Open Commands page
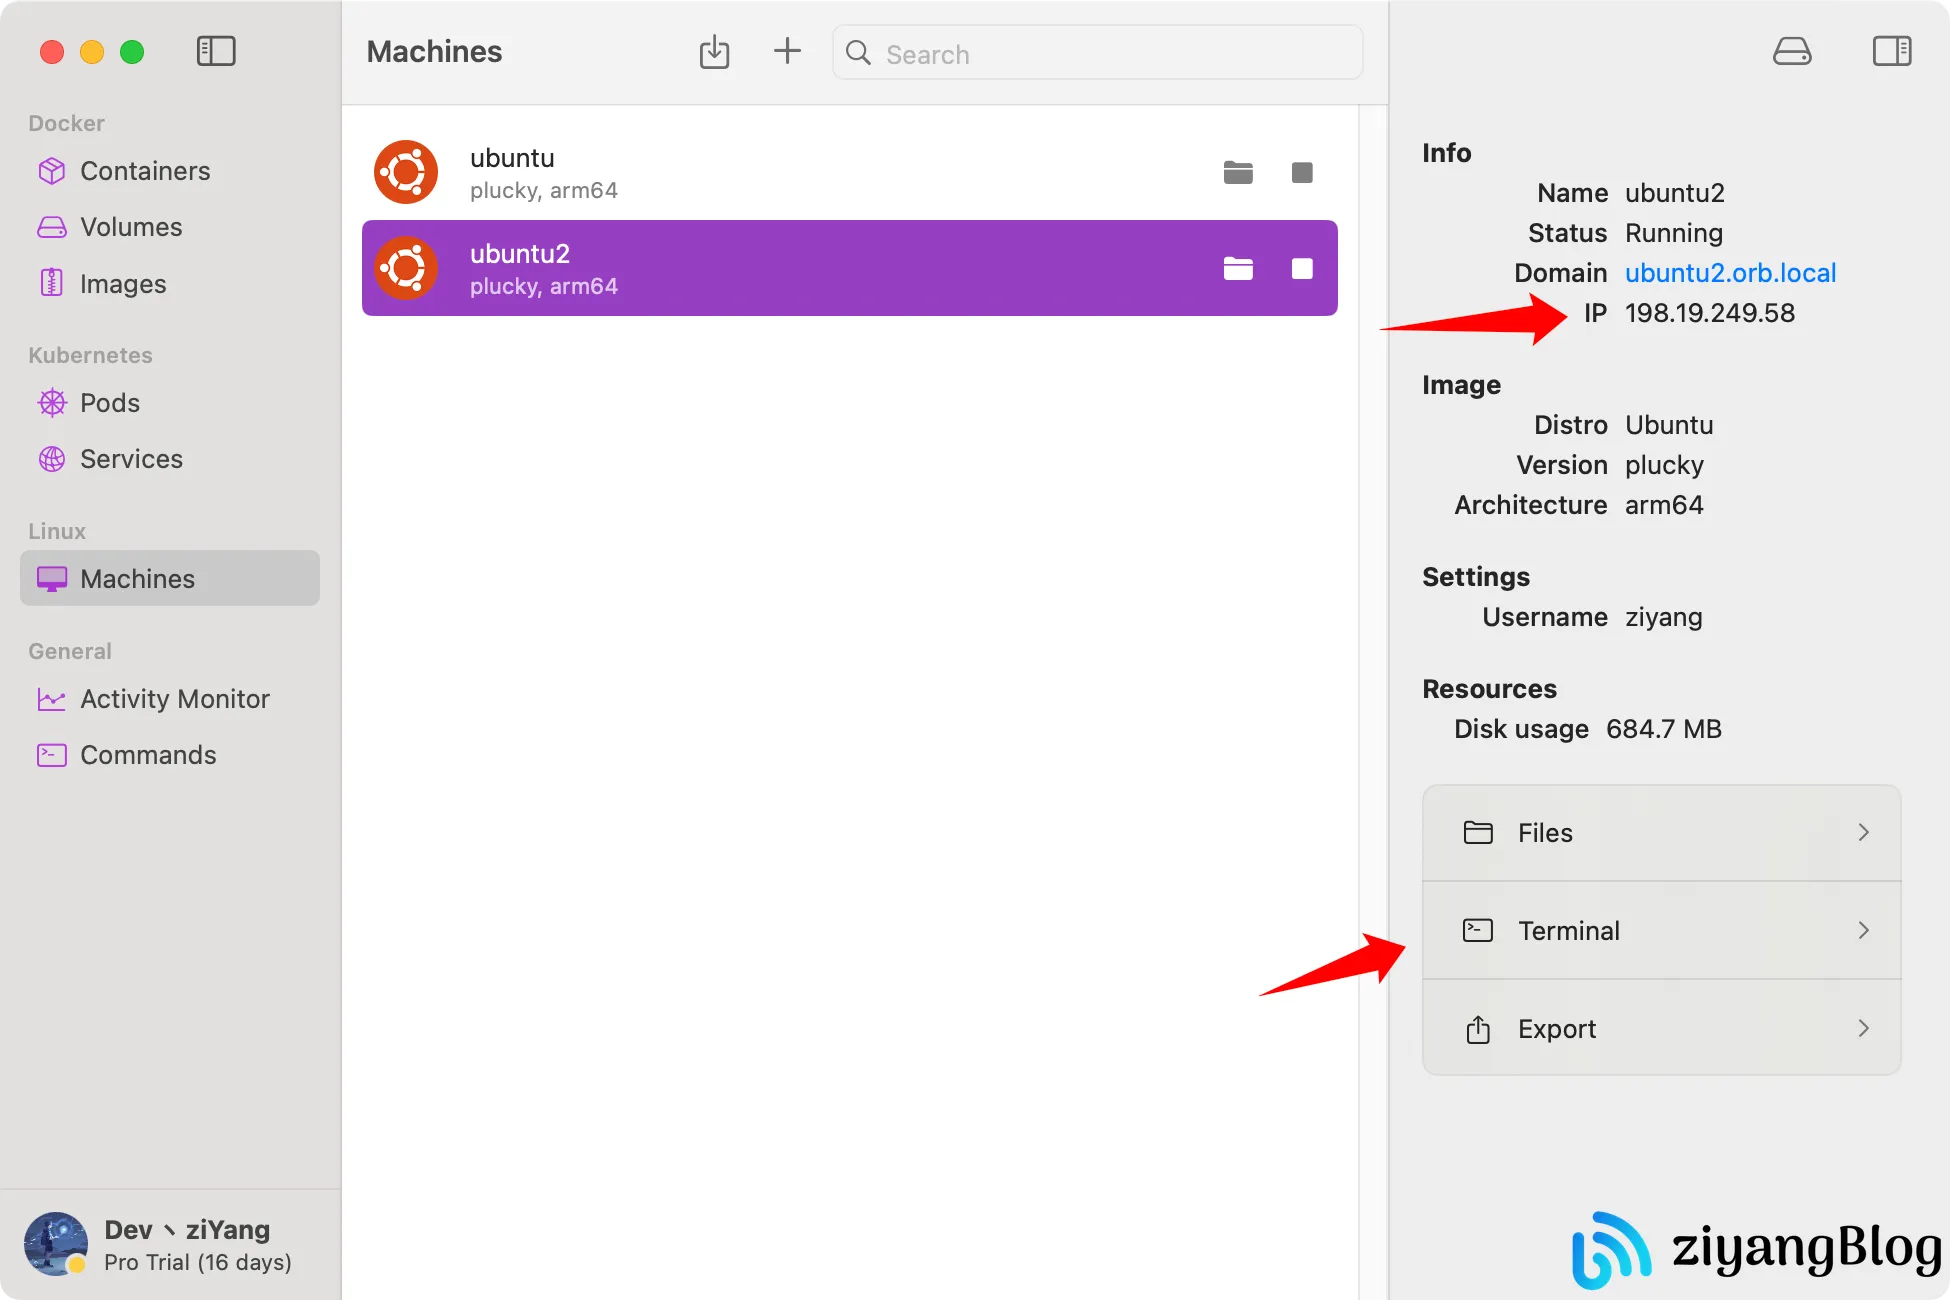The width and height of the screenshot is (1950, 1300). point(170,755)
